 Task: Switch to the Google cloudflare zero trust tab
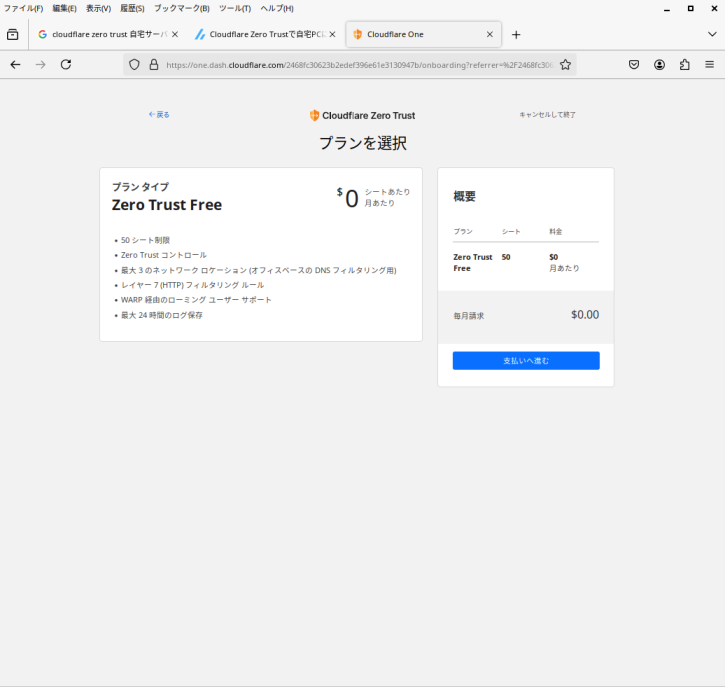click(x=108, y=34)
